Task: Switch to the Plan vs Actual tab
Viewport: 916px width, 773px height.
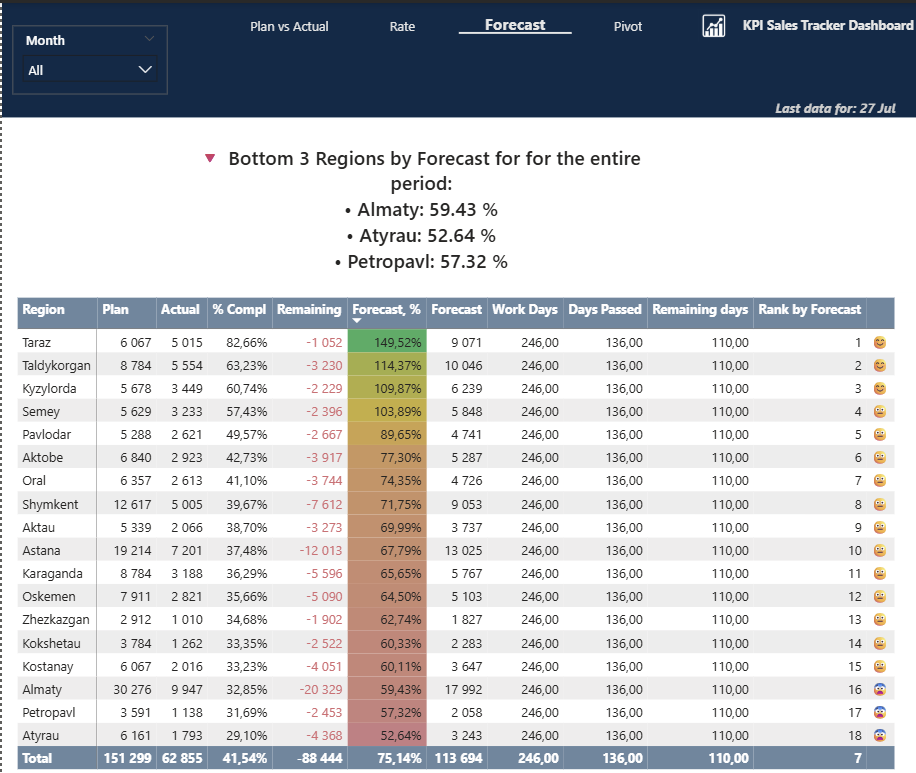Action: tap(289, 27)
